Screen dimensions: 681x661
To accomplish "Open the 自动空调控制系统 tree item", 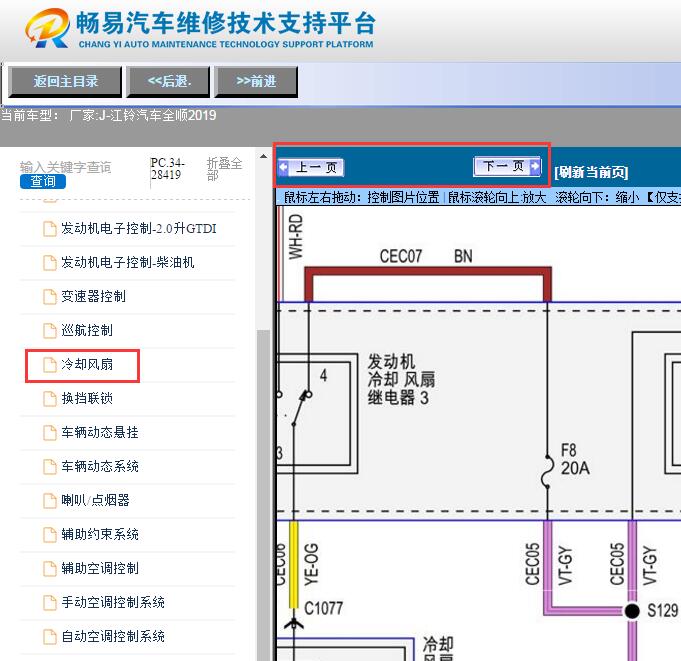I will [x=113, y=636].
